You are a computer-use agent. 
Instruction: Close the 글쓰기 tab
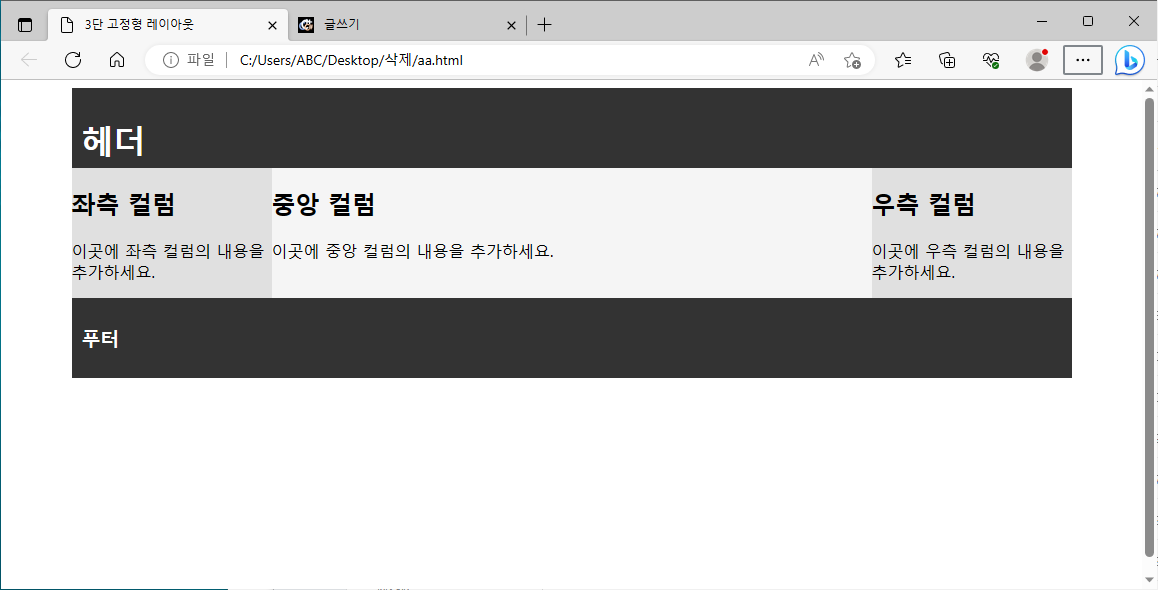coord(511,25)
